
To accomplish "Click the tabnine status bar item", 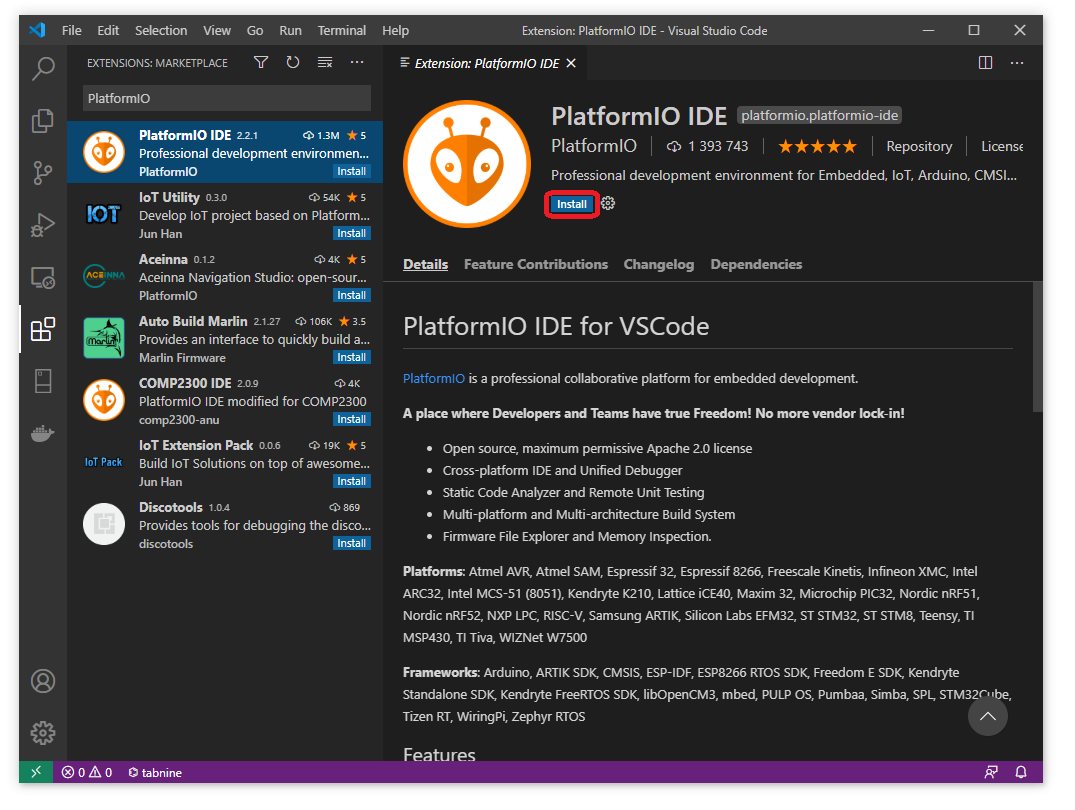I will click(155, 772).
